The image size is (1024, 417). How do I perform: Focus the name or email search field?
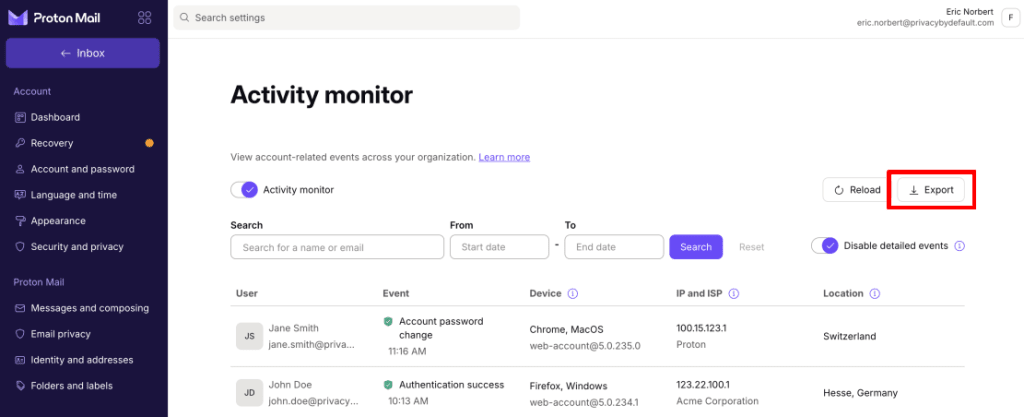pyautogui.click(x=337, y=247)
